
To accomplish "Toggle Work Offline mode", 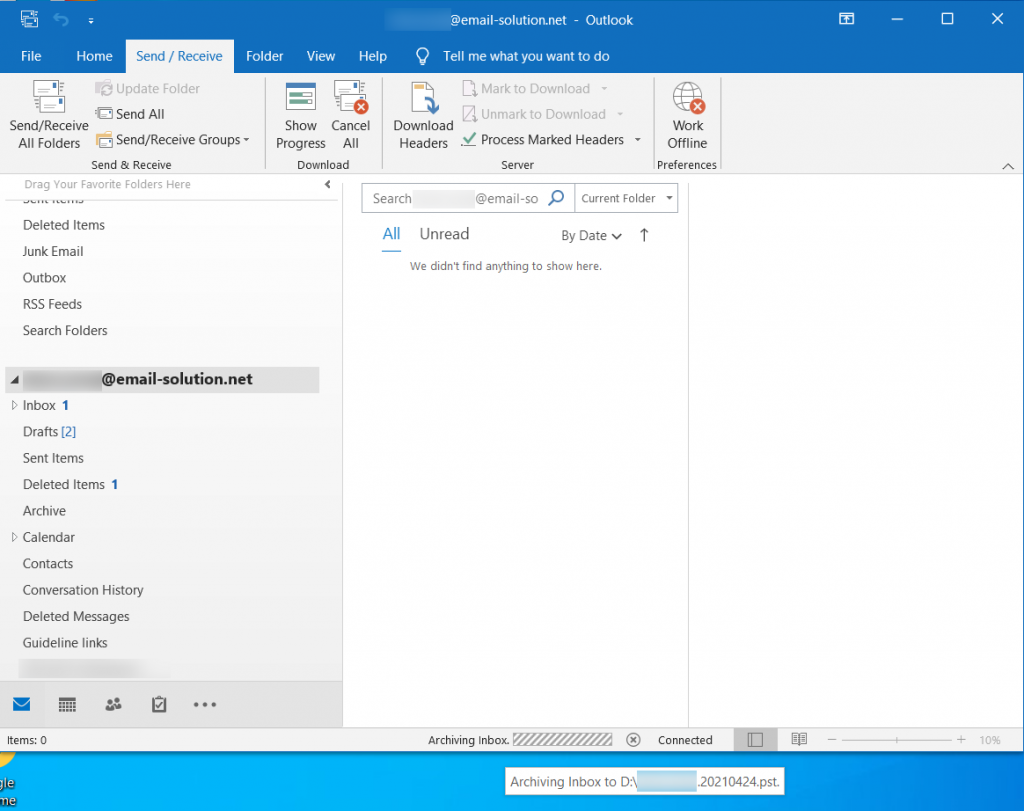I will point(688,116).
